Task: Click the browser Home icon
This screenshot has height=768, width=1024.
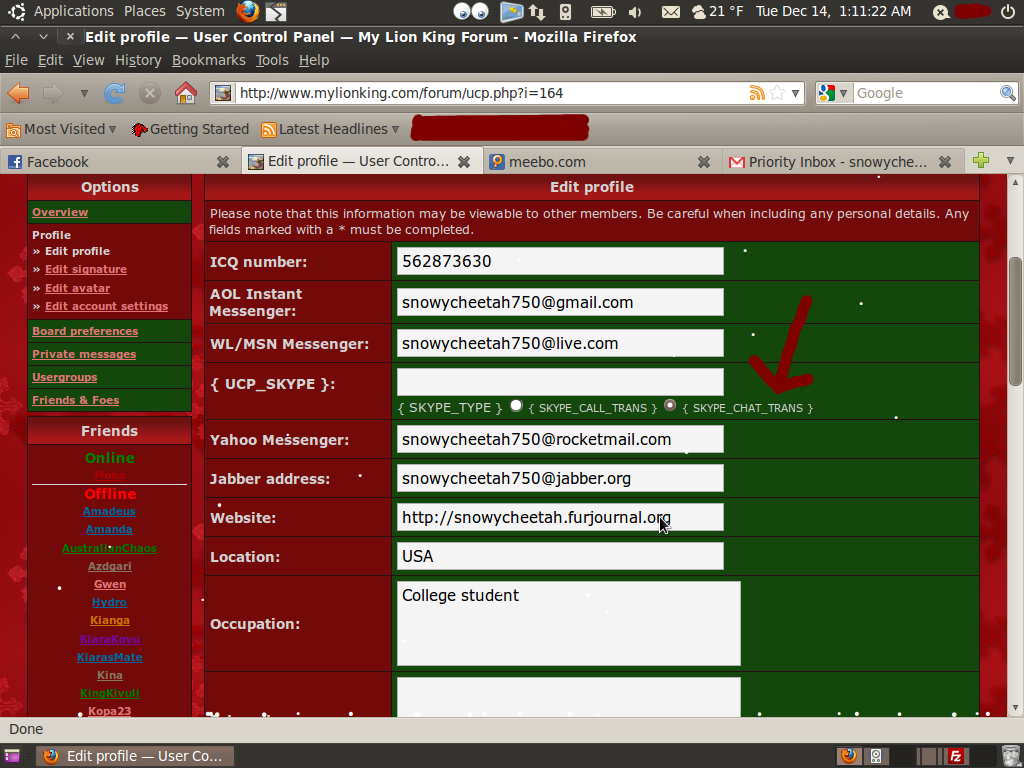Action: tap(185, 93)
